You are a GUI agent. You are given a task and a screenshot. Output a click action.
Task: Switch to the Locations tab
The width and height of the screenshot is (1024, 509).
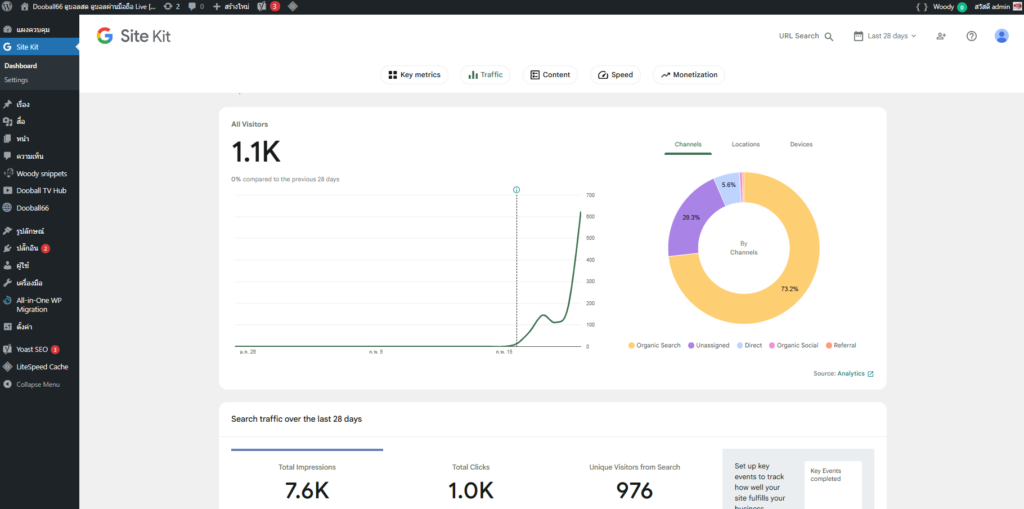click(745, 144)
